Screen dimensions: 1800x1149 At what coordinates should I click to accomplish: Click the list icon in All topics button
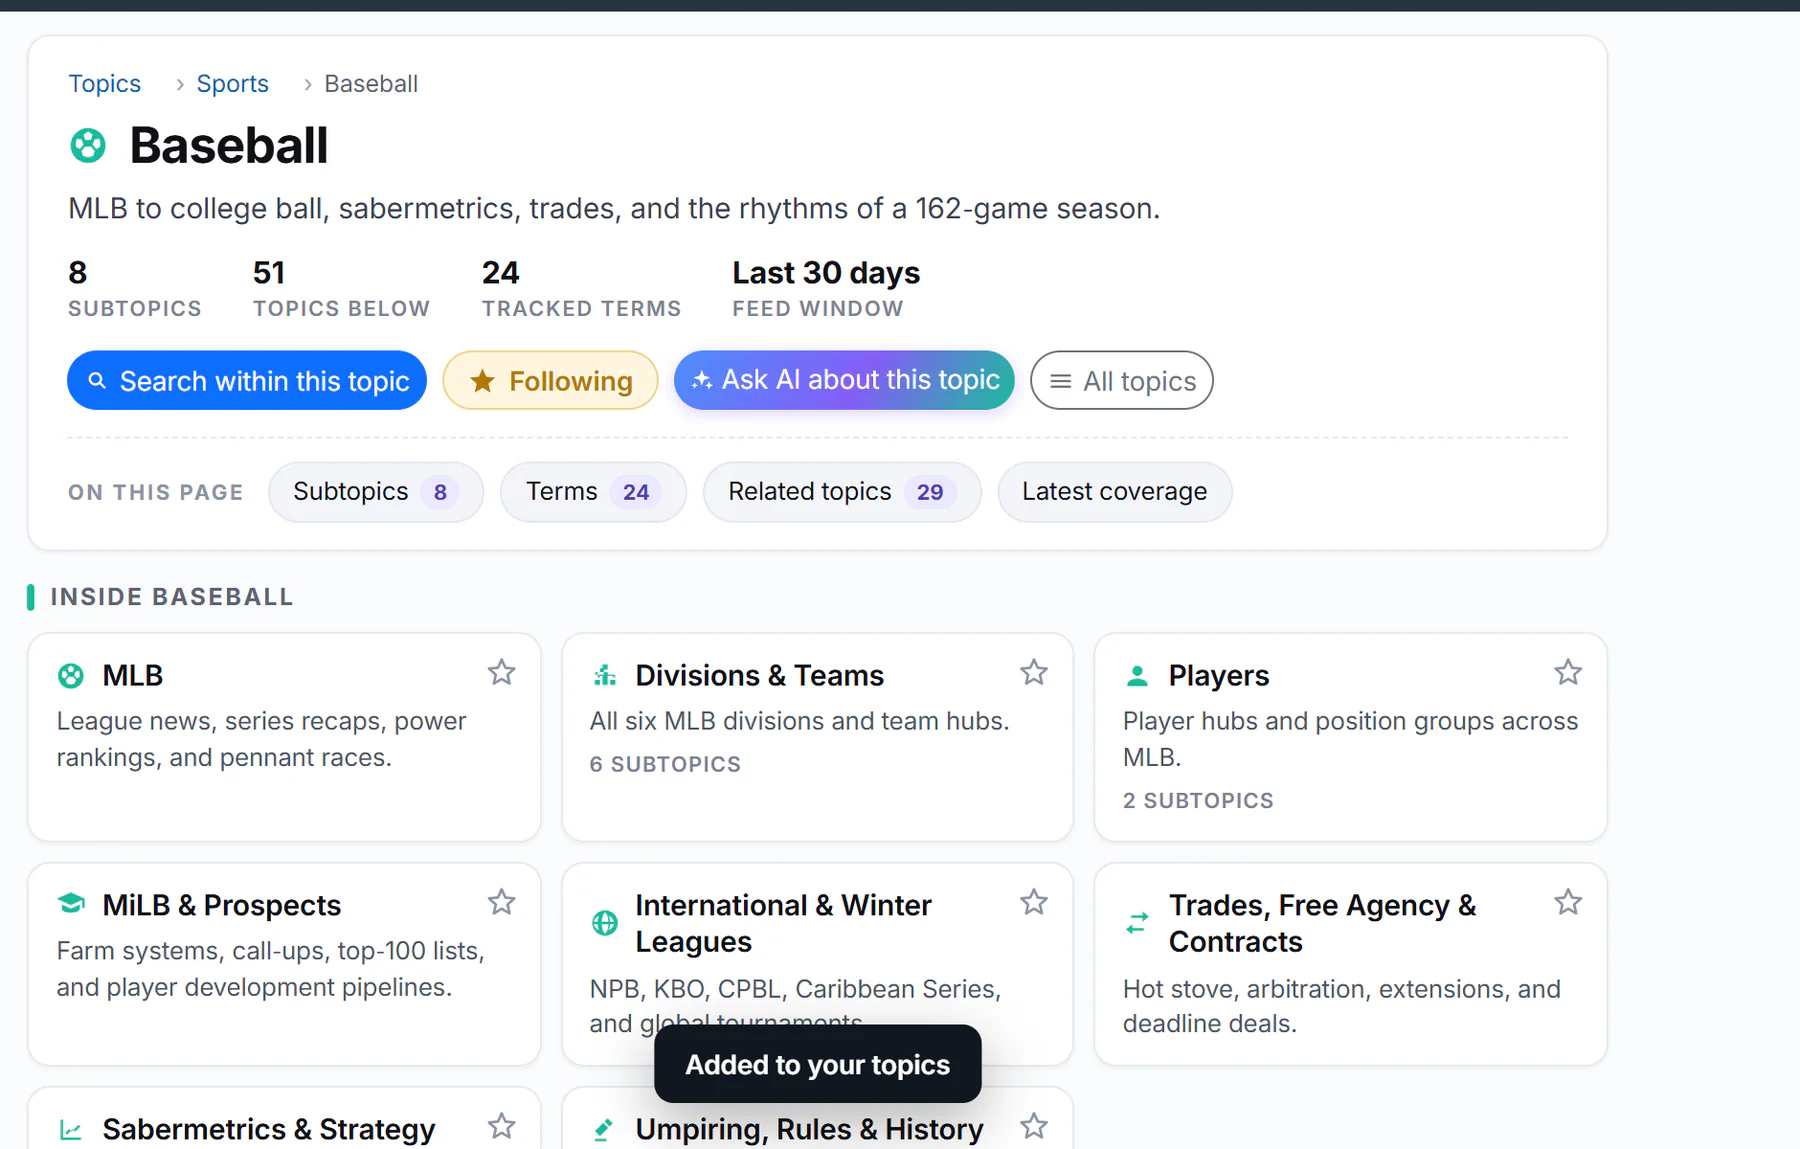pos(1061,381)
